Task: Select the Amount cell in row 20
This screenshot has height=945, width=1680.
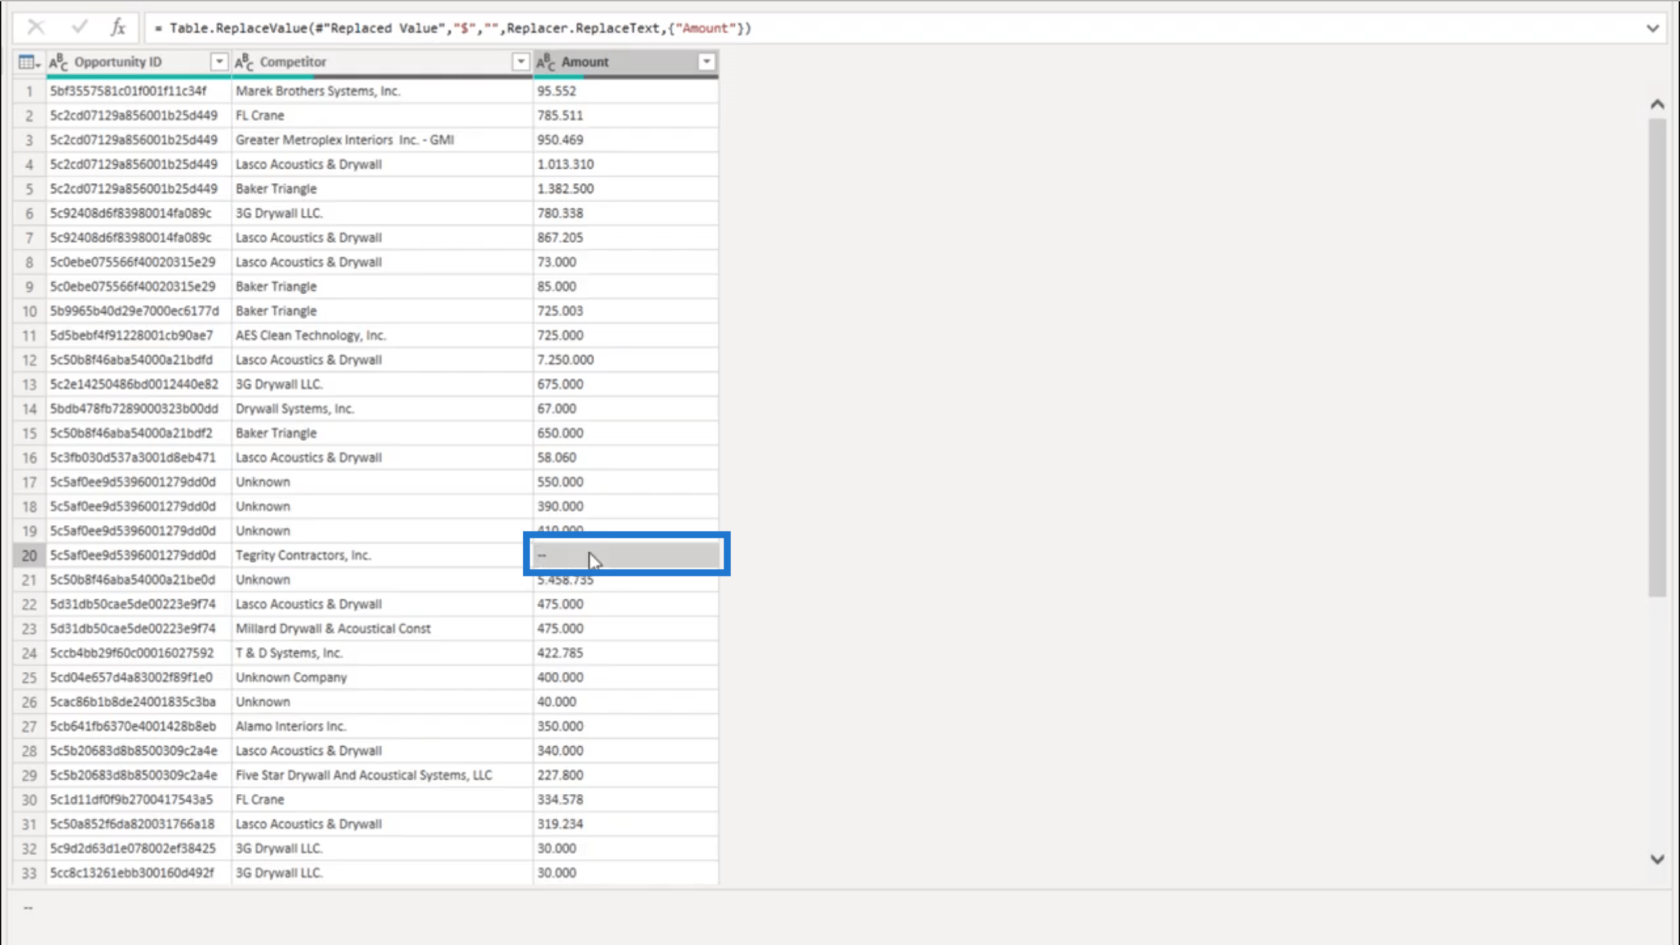Action: coord(626,555)
